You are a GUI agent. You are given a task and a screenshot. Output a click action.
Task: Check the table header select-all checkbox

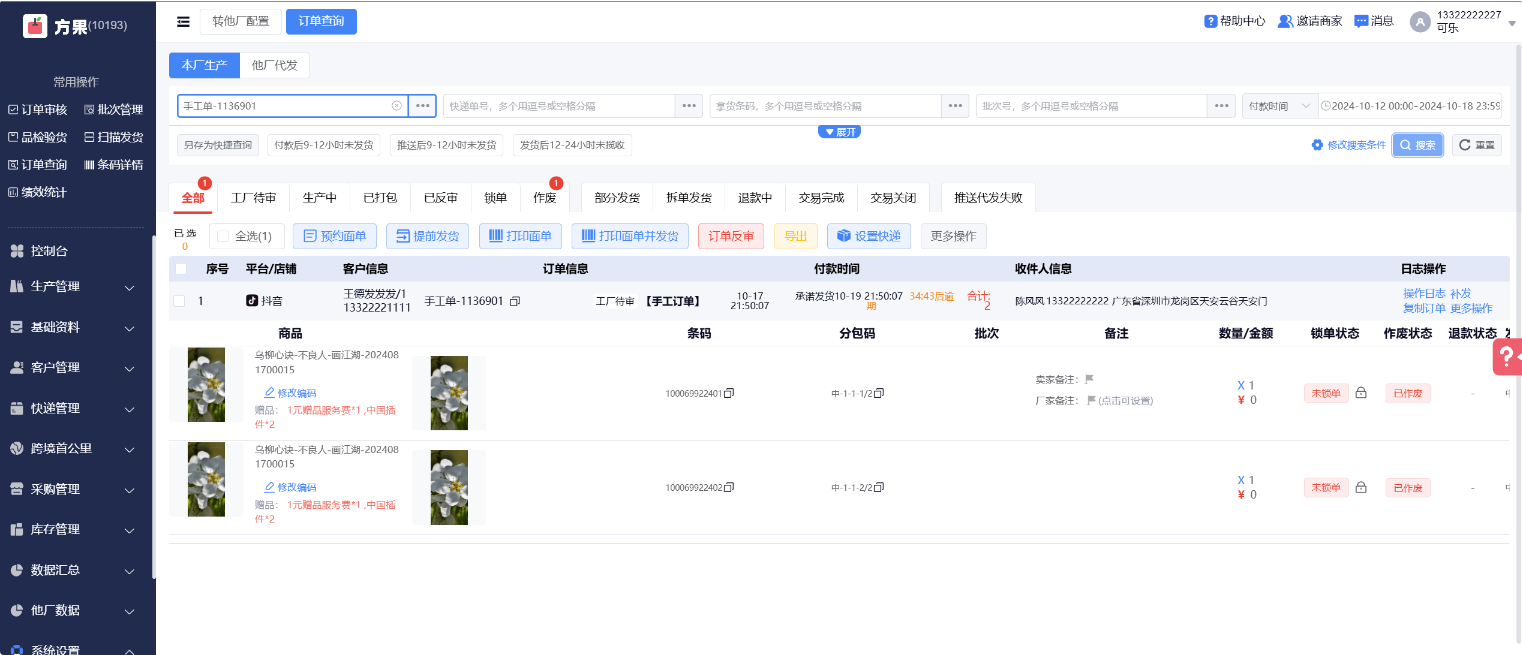point(181,269)
